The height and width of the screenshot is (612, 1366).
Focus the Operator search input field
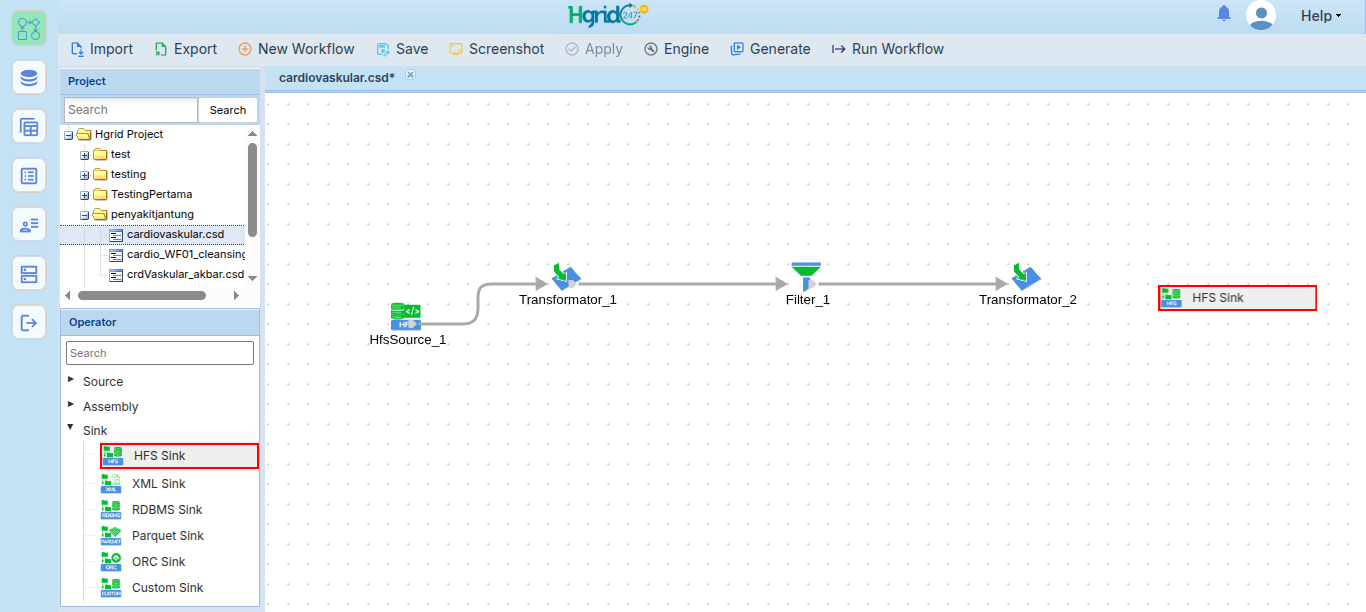[x=160, y=353]
